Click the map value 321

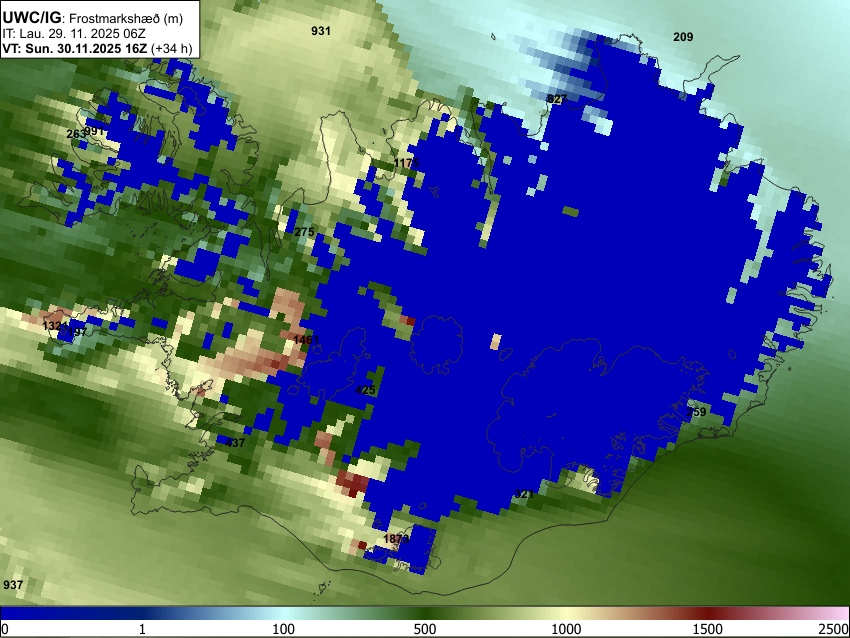(x=524, y=494)
